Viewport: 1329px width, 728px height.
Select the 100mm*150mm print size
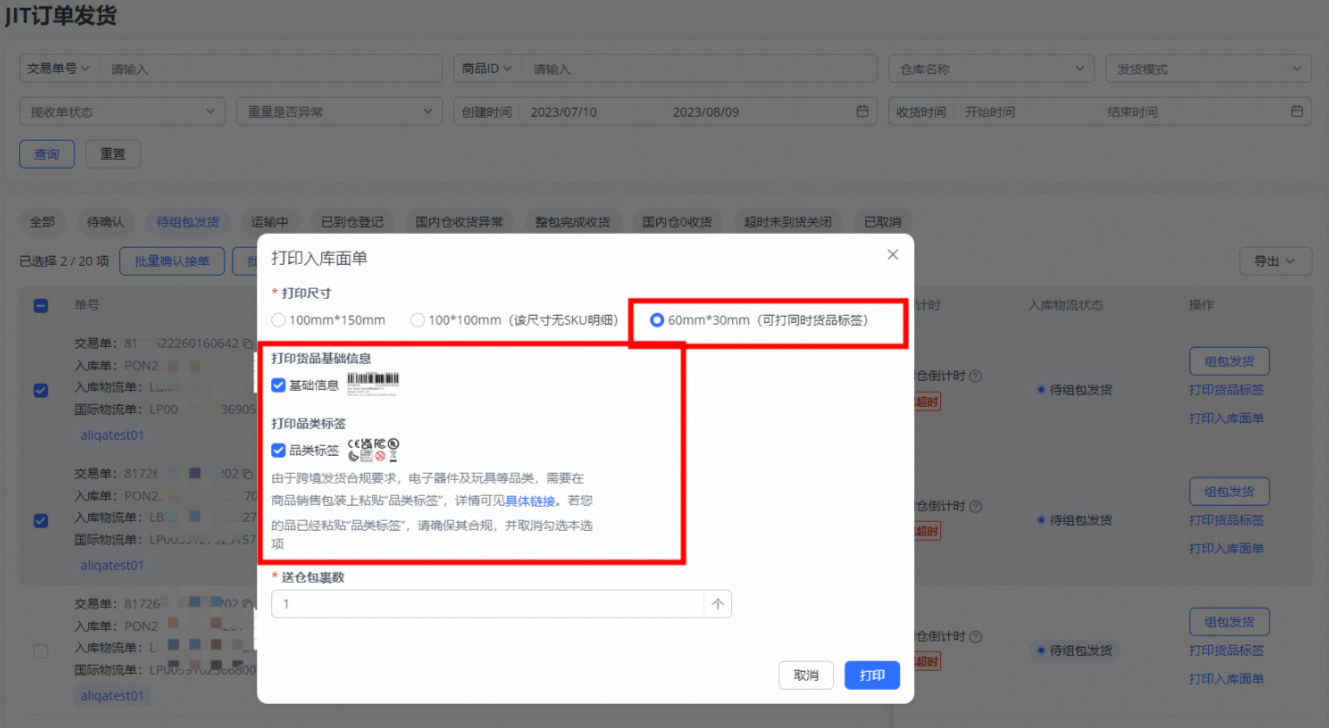point(278,320)
